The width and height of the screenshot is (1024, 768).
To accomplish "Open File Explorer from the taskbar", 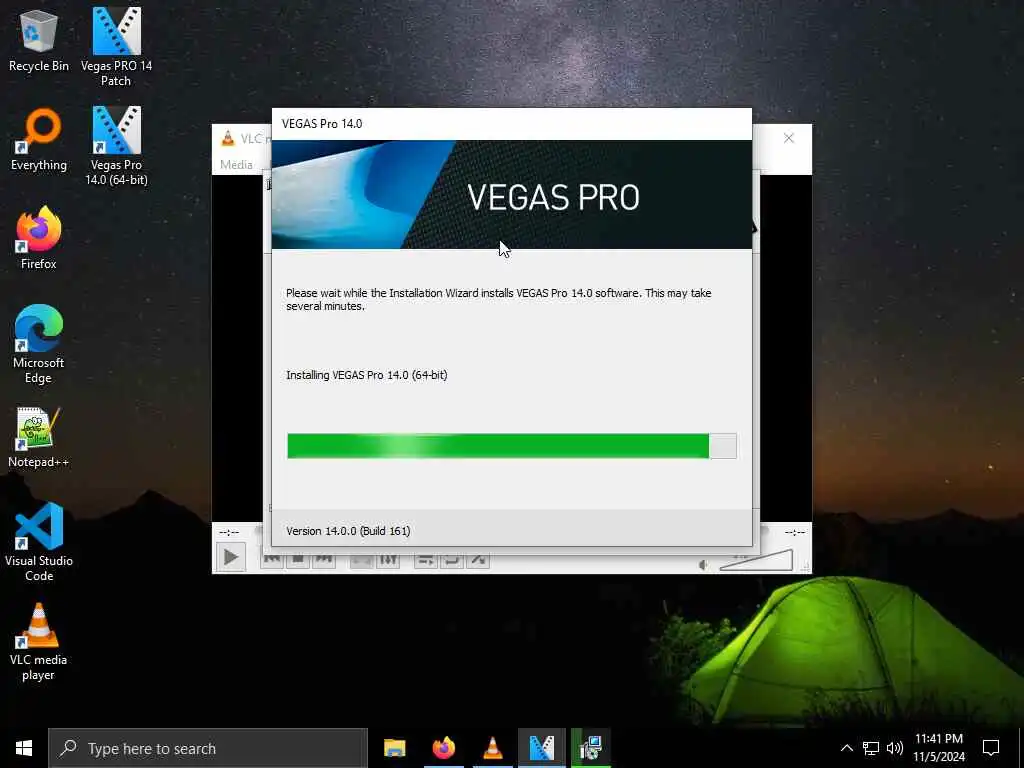I will [x=394, y=748].
